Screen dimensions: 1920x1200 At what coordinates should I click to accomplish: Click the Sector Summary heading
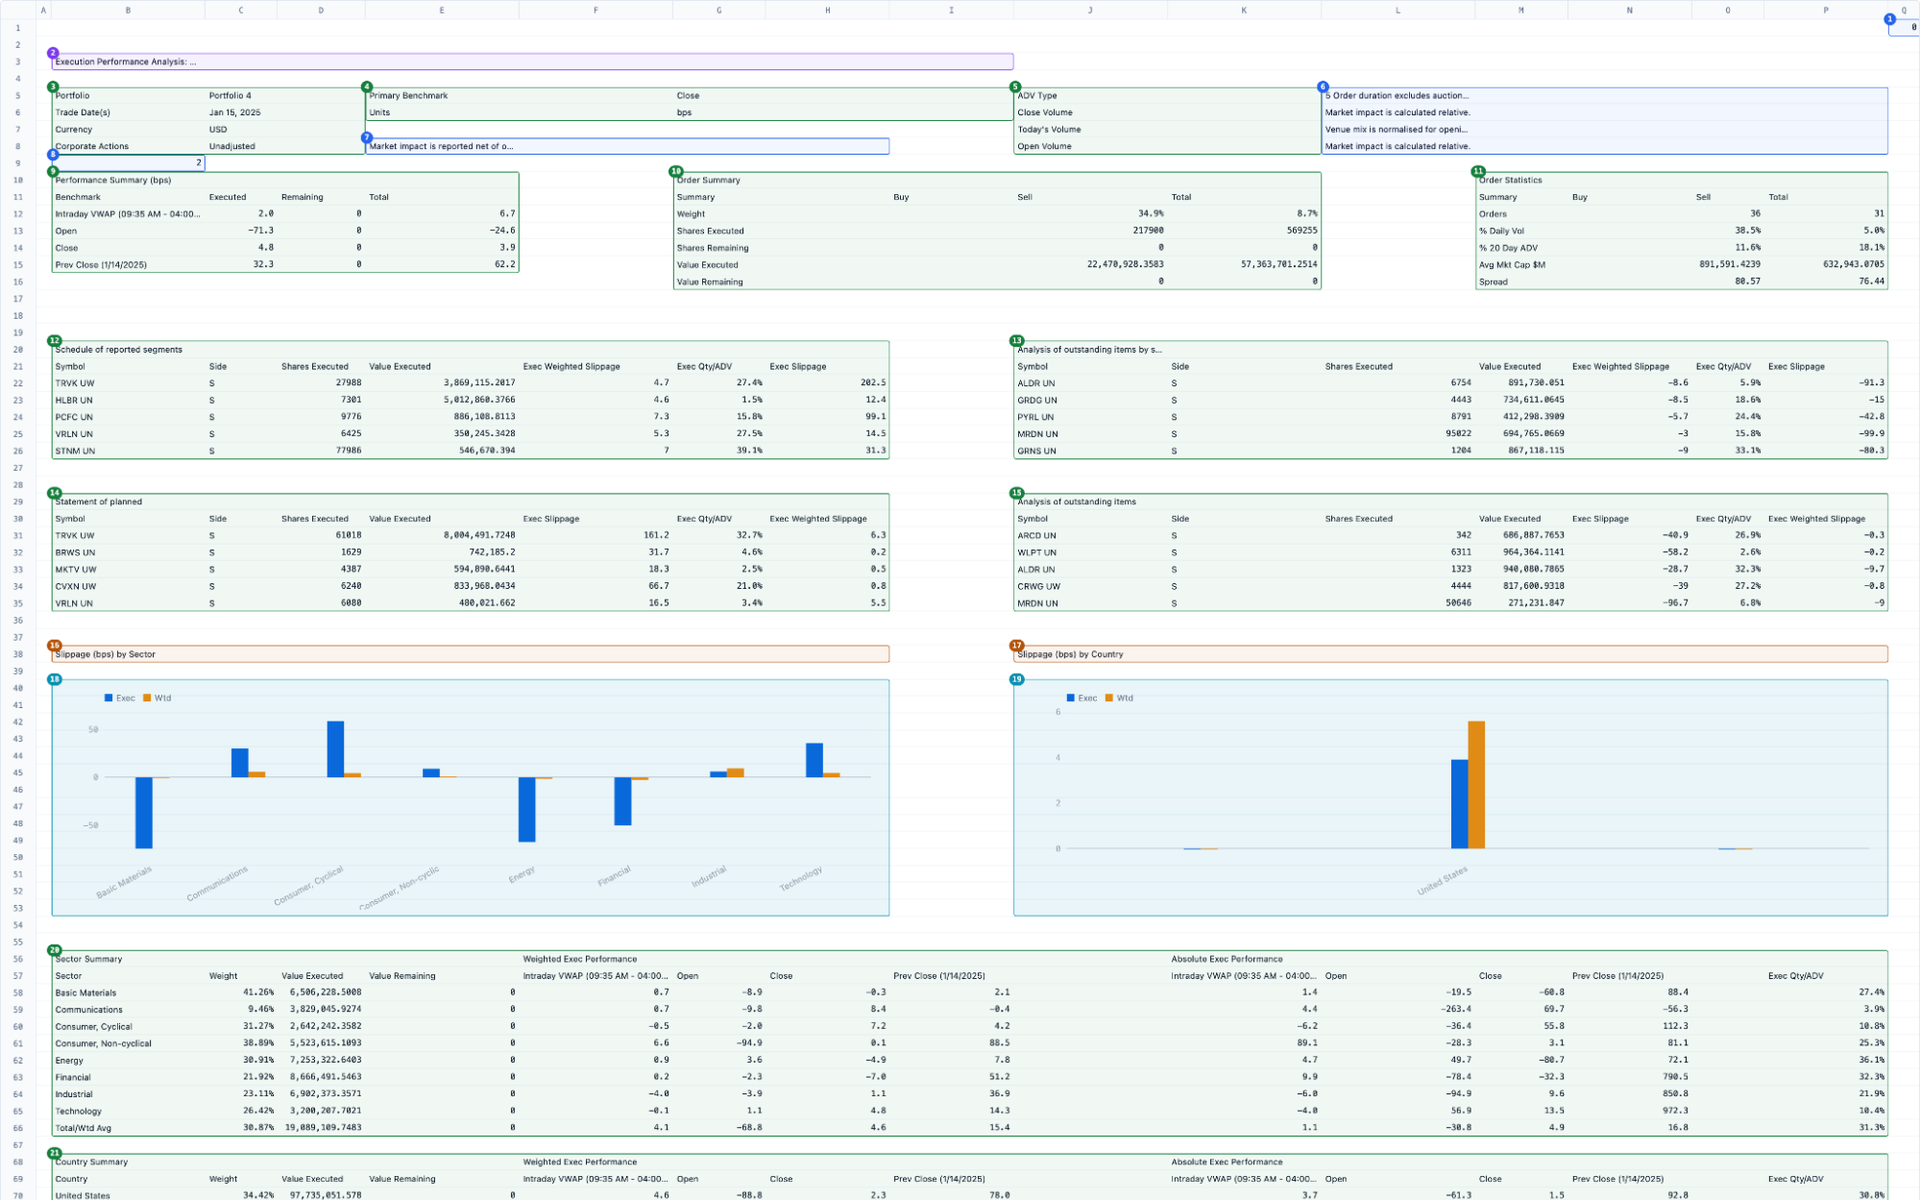click(88, 960)
